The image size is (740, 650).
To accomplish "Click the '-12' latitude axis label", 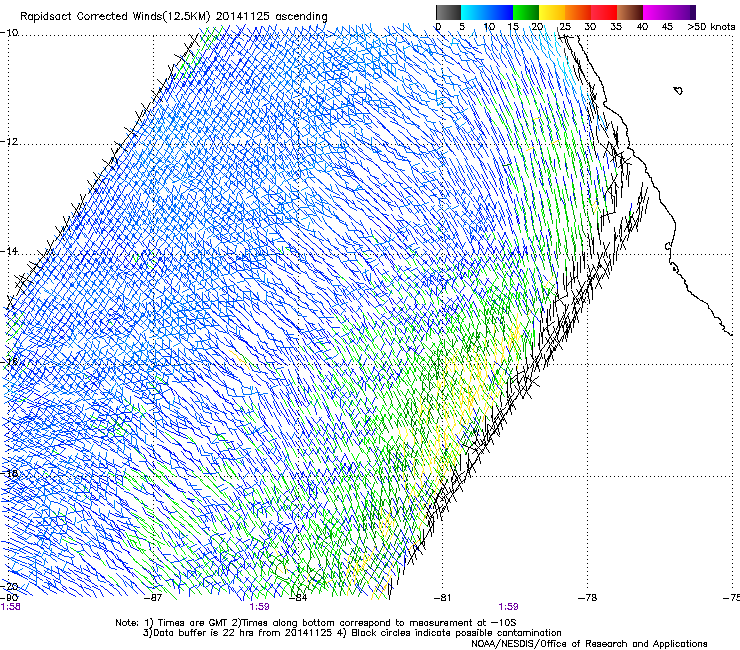I will point(9,142).
